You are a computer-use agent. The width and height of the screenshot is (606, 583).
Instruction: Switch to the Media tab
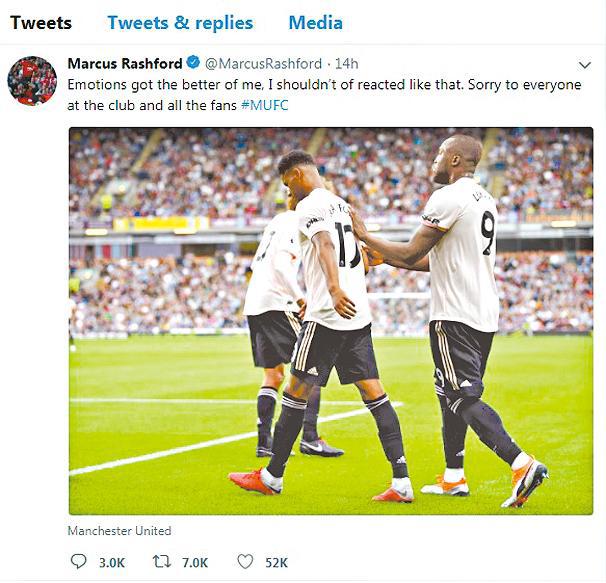[315, 23]
